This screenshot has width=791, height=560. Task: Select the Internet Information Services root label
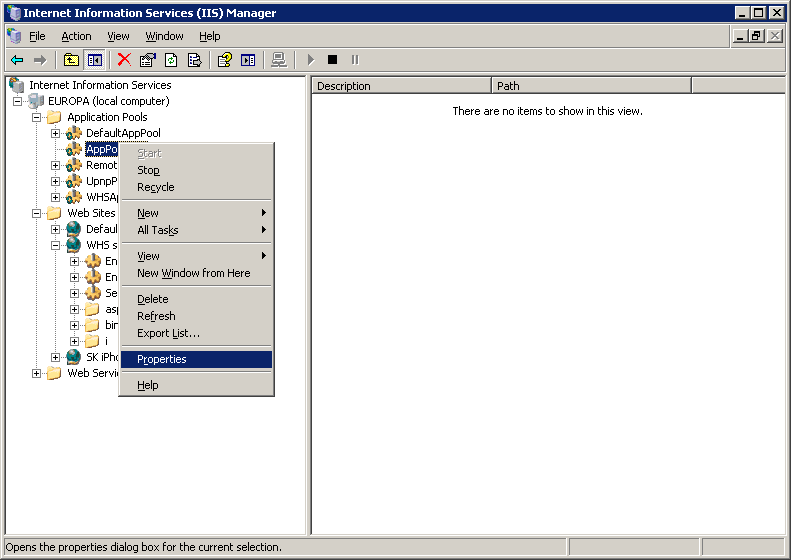pyautogui.click(x=100, y=85)
